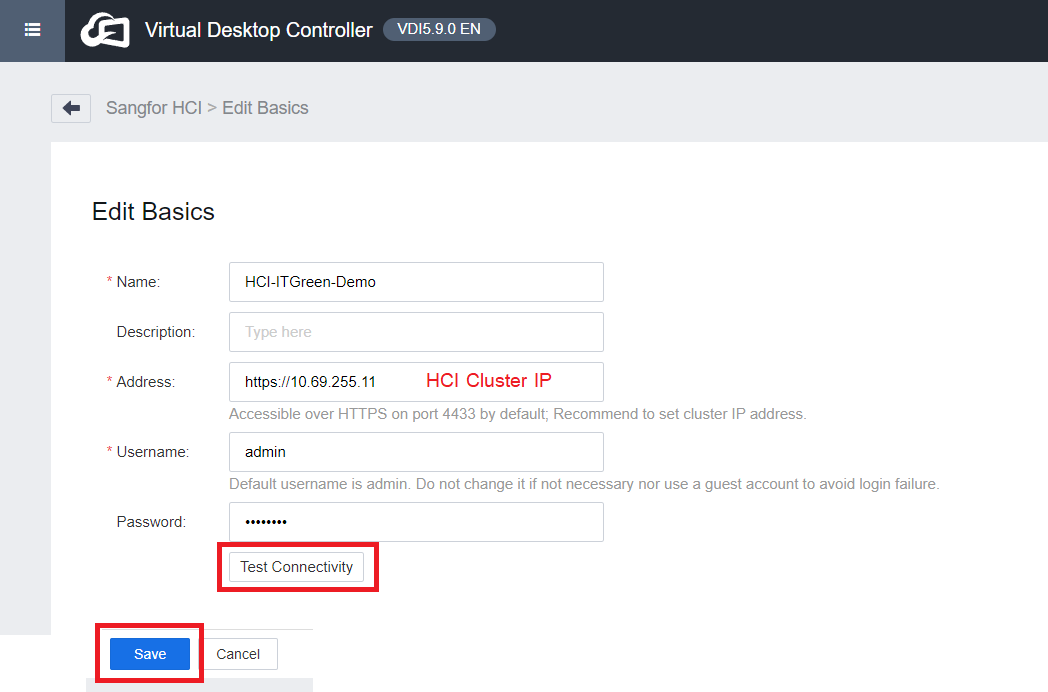The width and height of the screenshot is (1048, 692).
Task: Click the Test Connectivity button
Action: (x=297, y=567)
